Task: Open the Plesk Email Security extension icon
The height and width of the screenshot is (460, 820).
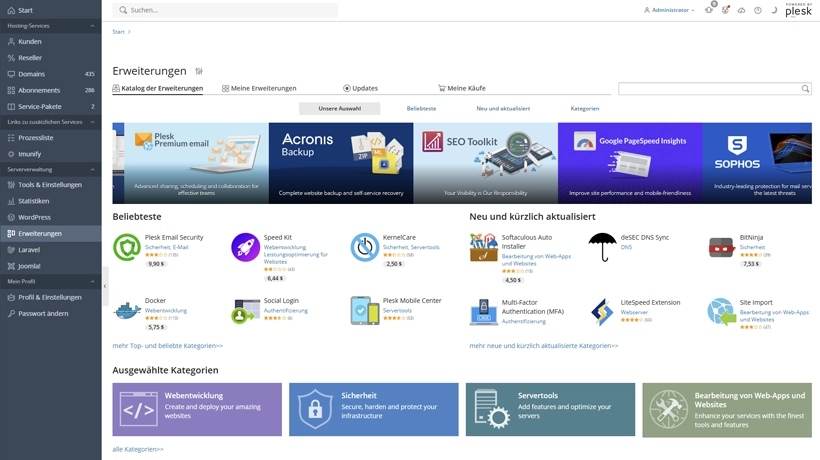Action: 127,247
